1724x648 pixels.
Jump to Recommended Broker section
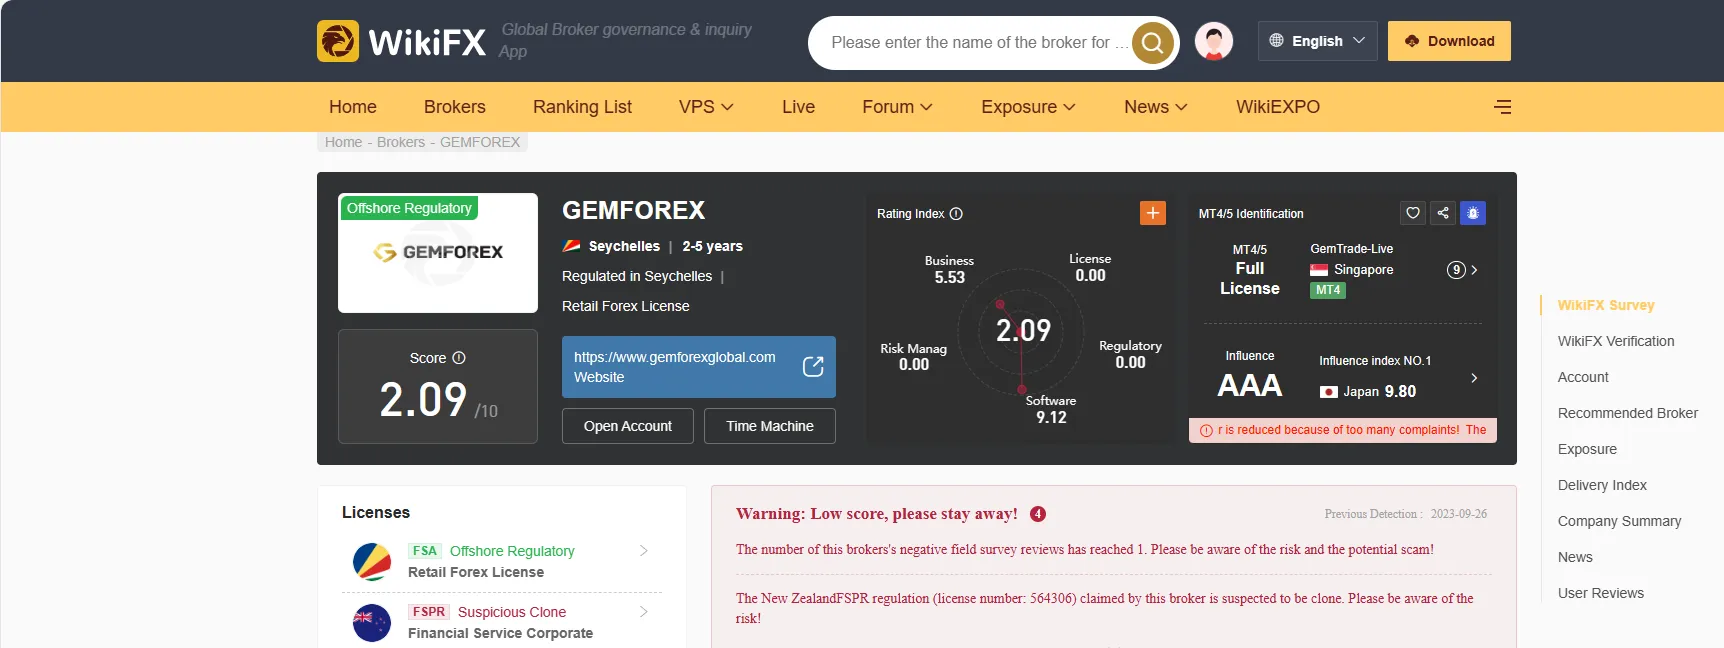pos(1628,413)
